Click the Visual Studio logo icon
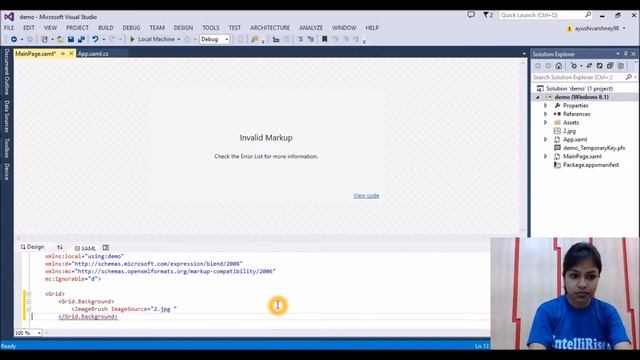Image resolution: width=640 pixels, height=360 pixels. coord(9,17)
